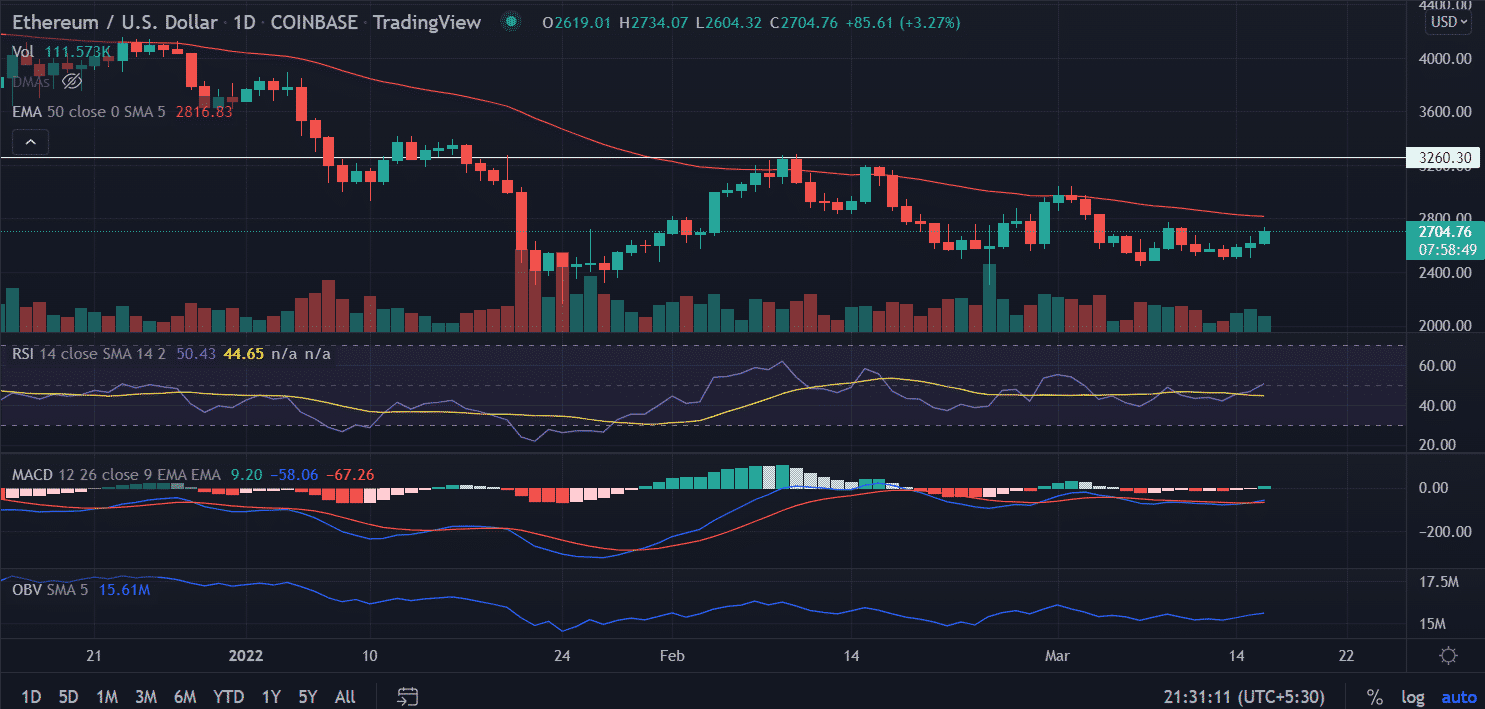1485x709 pixels.
Task: Click the 1D interval in chart title
Action: point(243,22)
